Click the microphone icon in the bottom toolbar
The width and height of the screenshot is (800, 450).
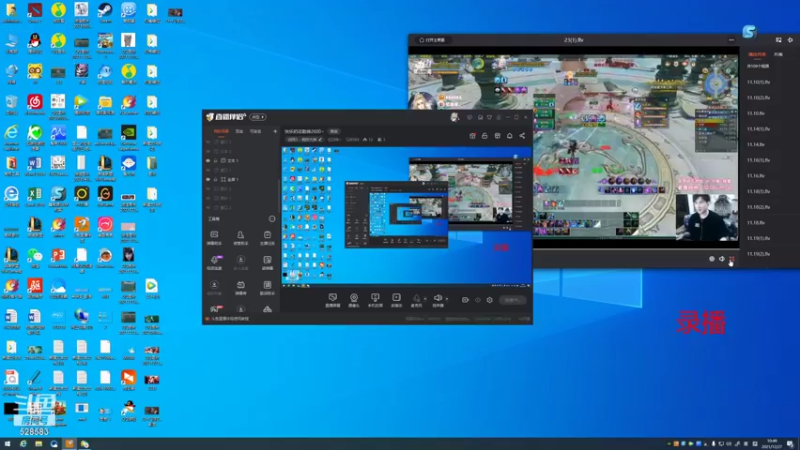[x=416, y=298]
